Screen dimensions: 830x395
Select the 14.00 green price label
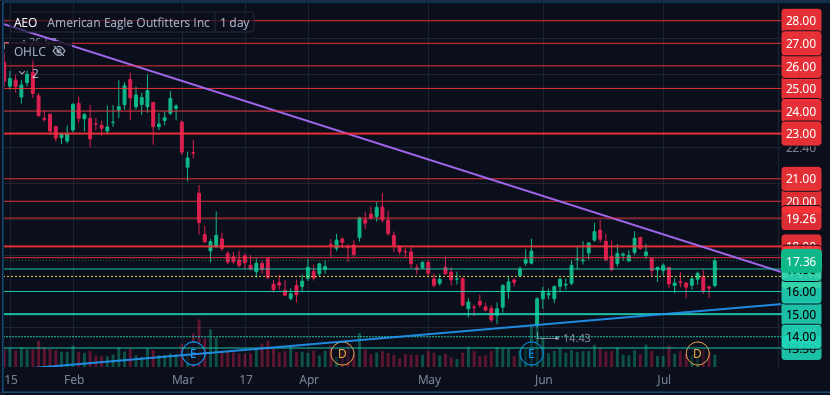[x=801, y=336]
